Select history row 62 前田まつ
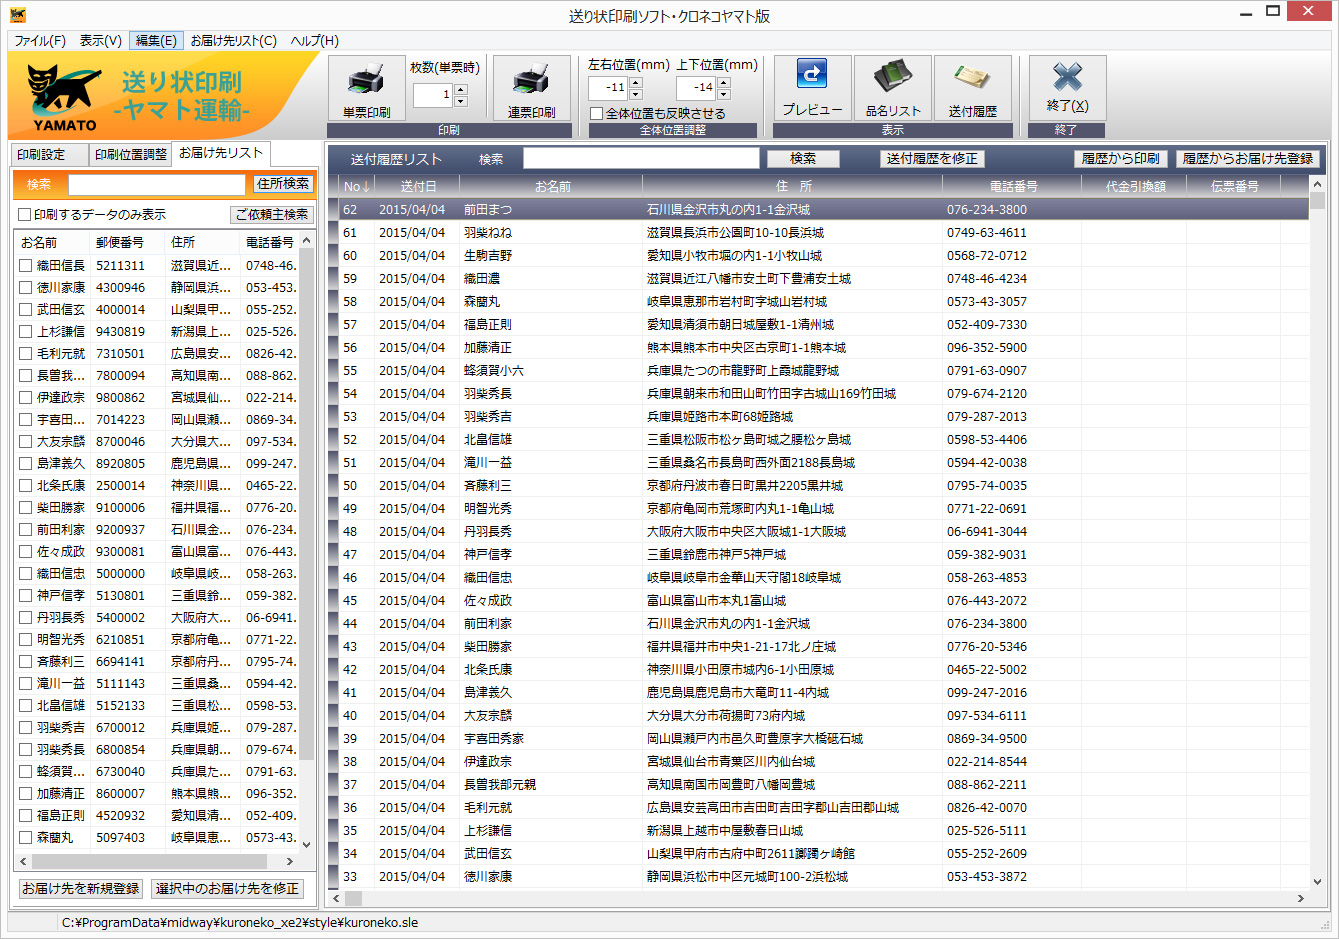Viewport: 1339px width, 939px height. pyautogui.click(x=818, y=210)
